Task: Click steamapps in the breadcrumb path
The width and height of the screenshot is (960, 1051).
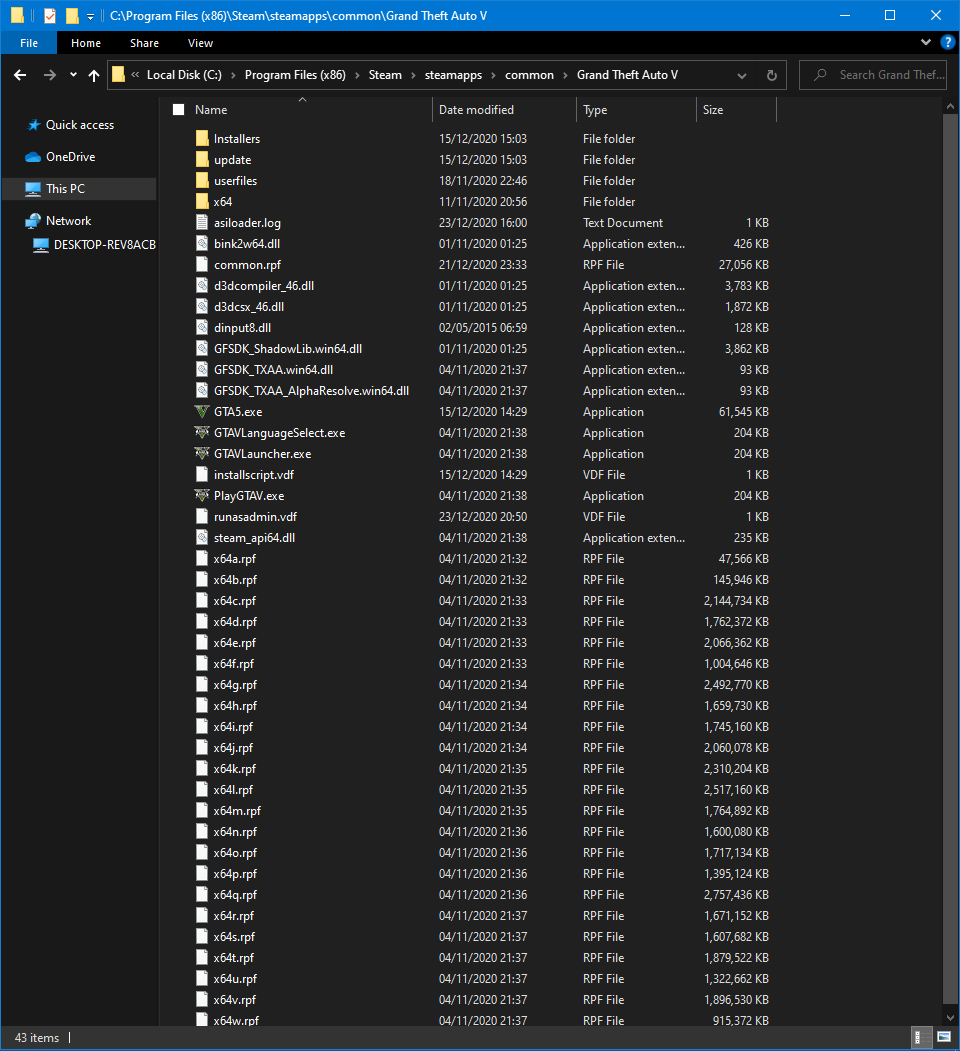Action: pos(452,75)
